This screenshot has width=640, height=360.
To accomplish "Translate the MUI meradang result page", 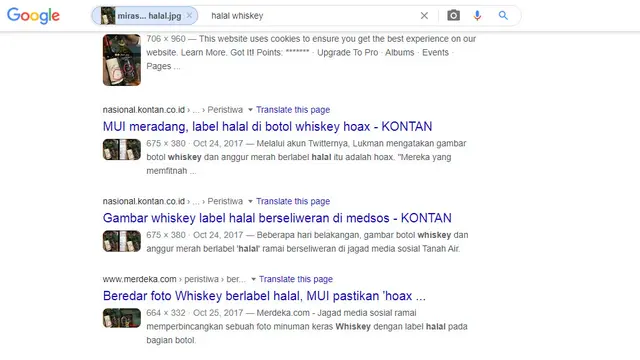I will [293, 110].
